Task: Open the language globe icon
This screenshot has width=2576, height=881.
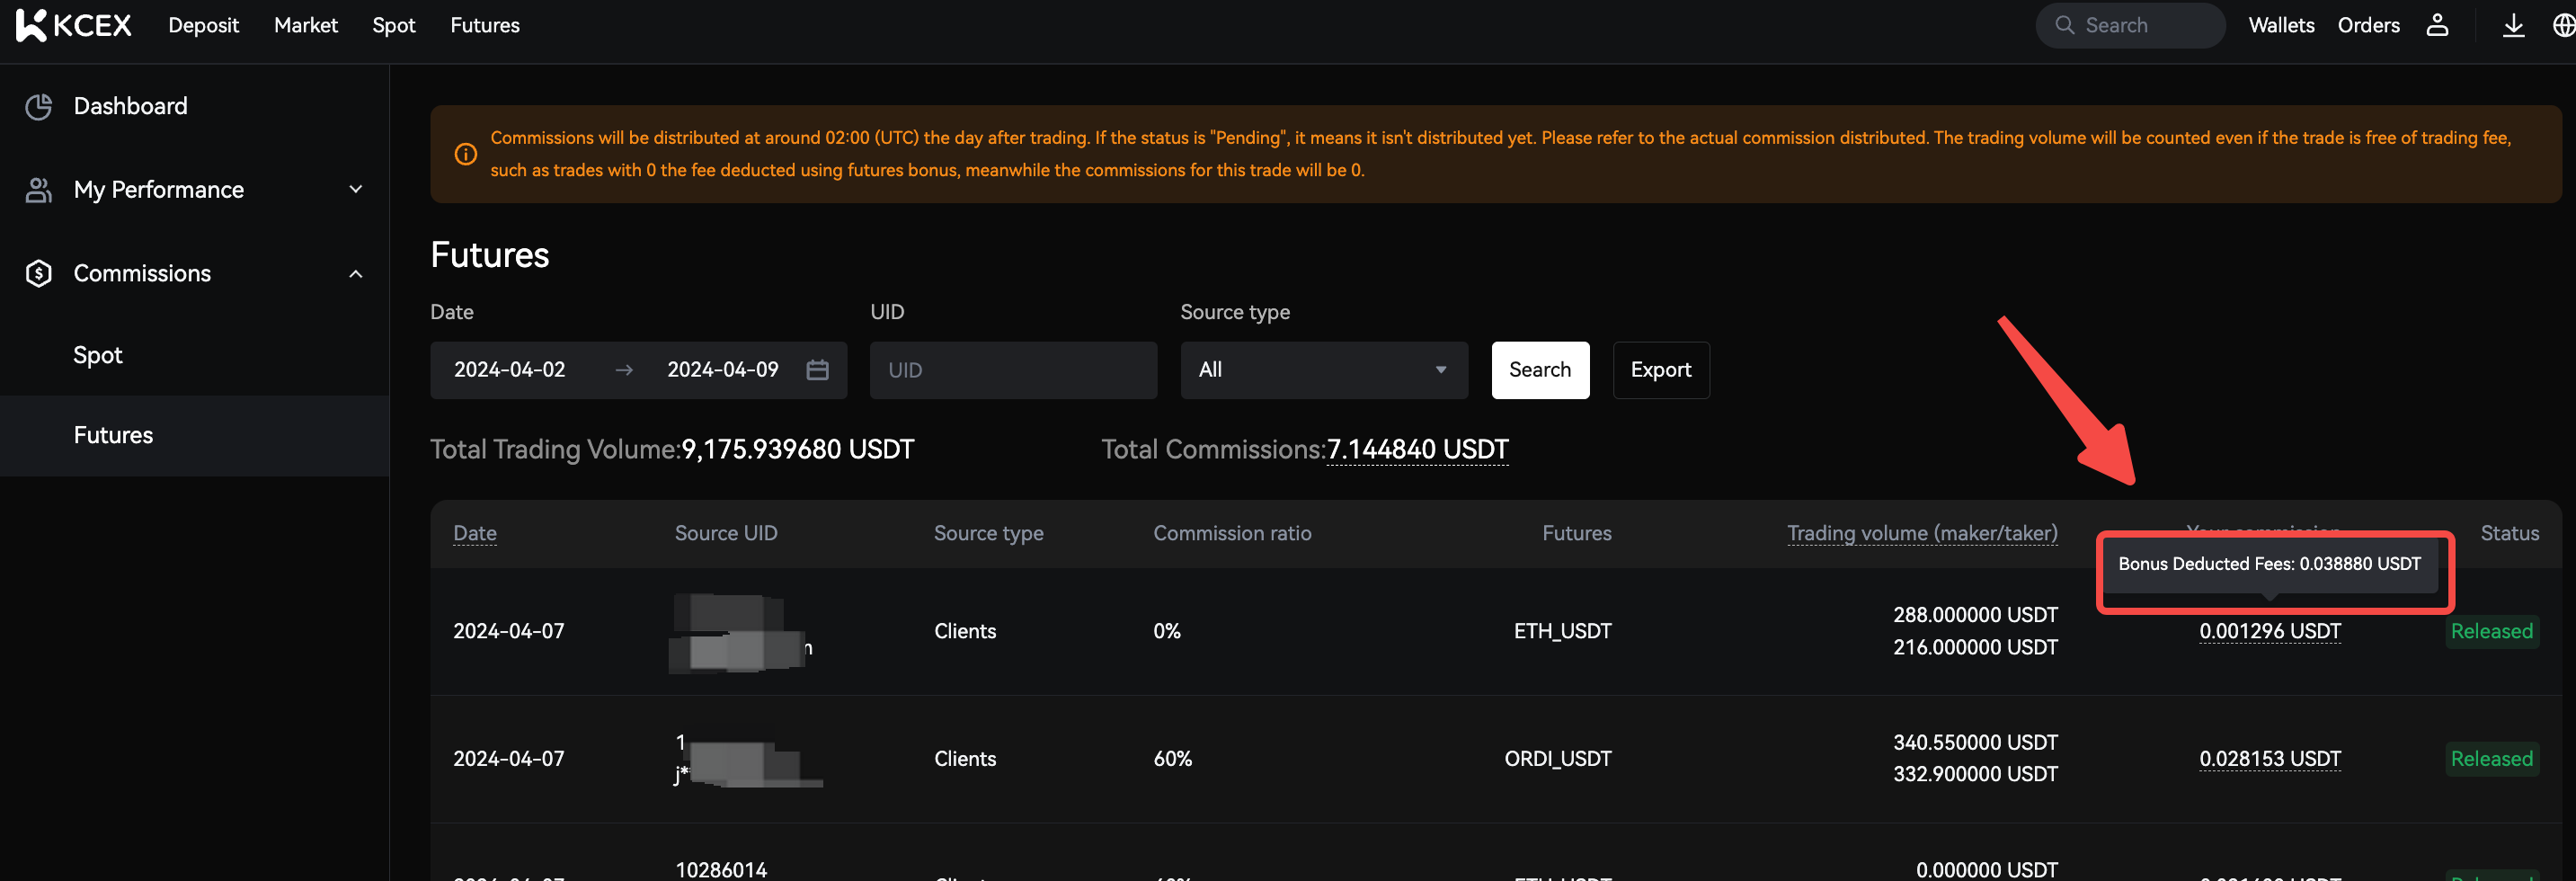Action: 2562,25
